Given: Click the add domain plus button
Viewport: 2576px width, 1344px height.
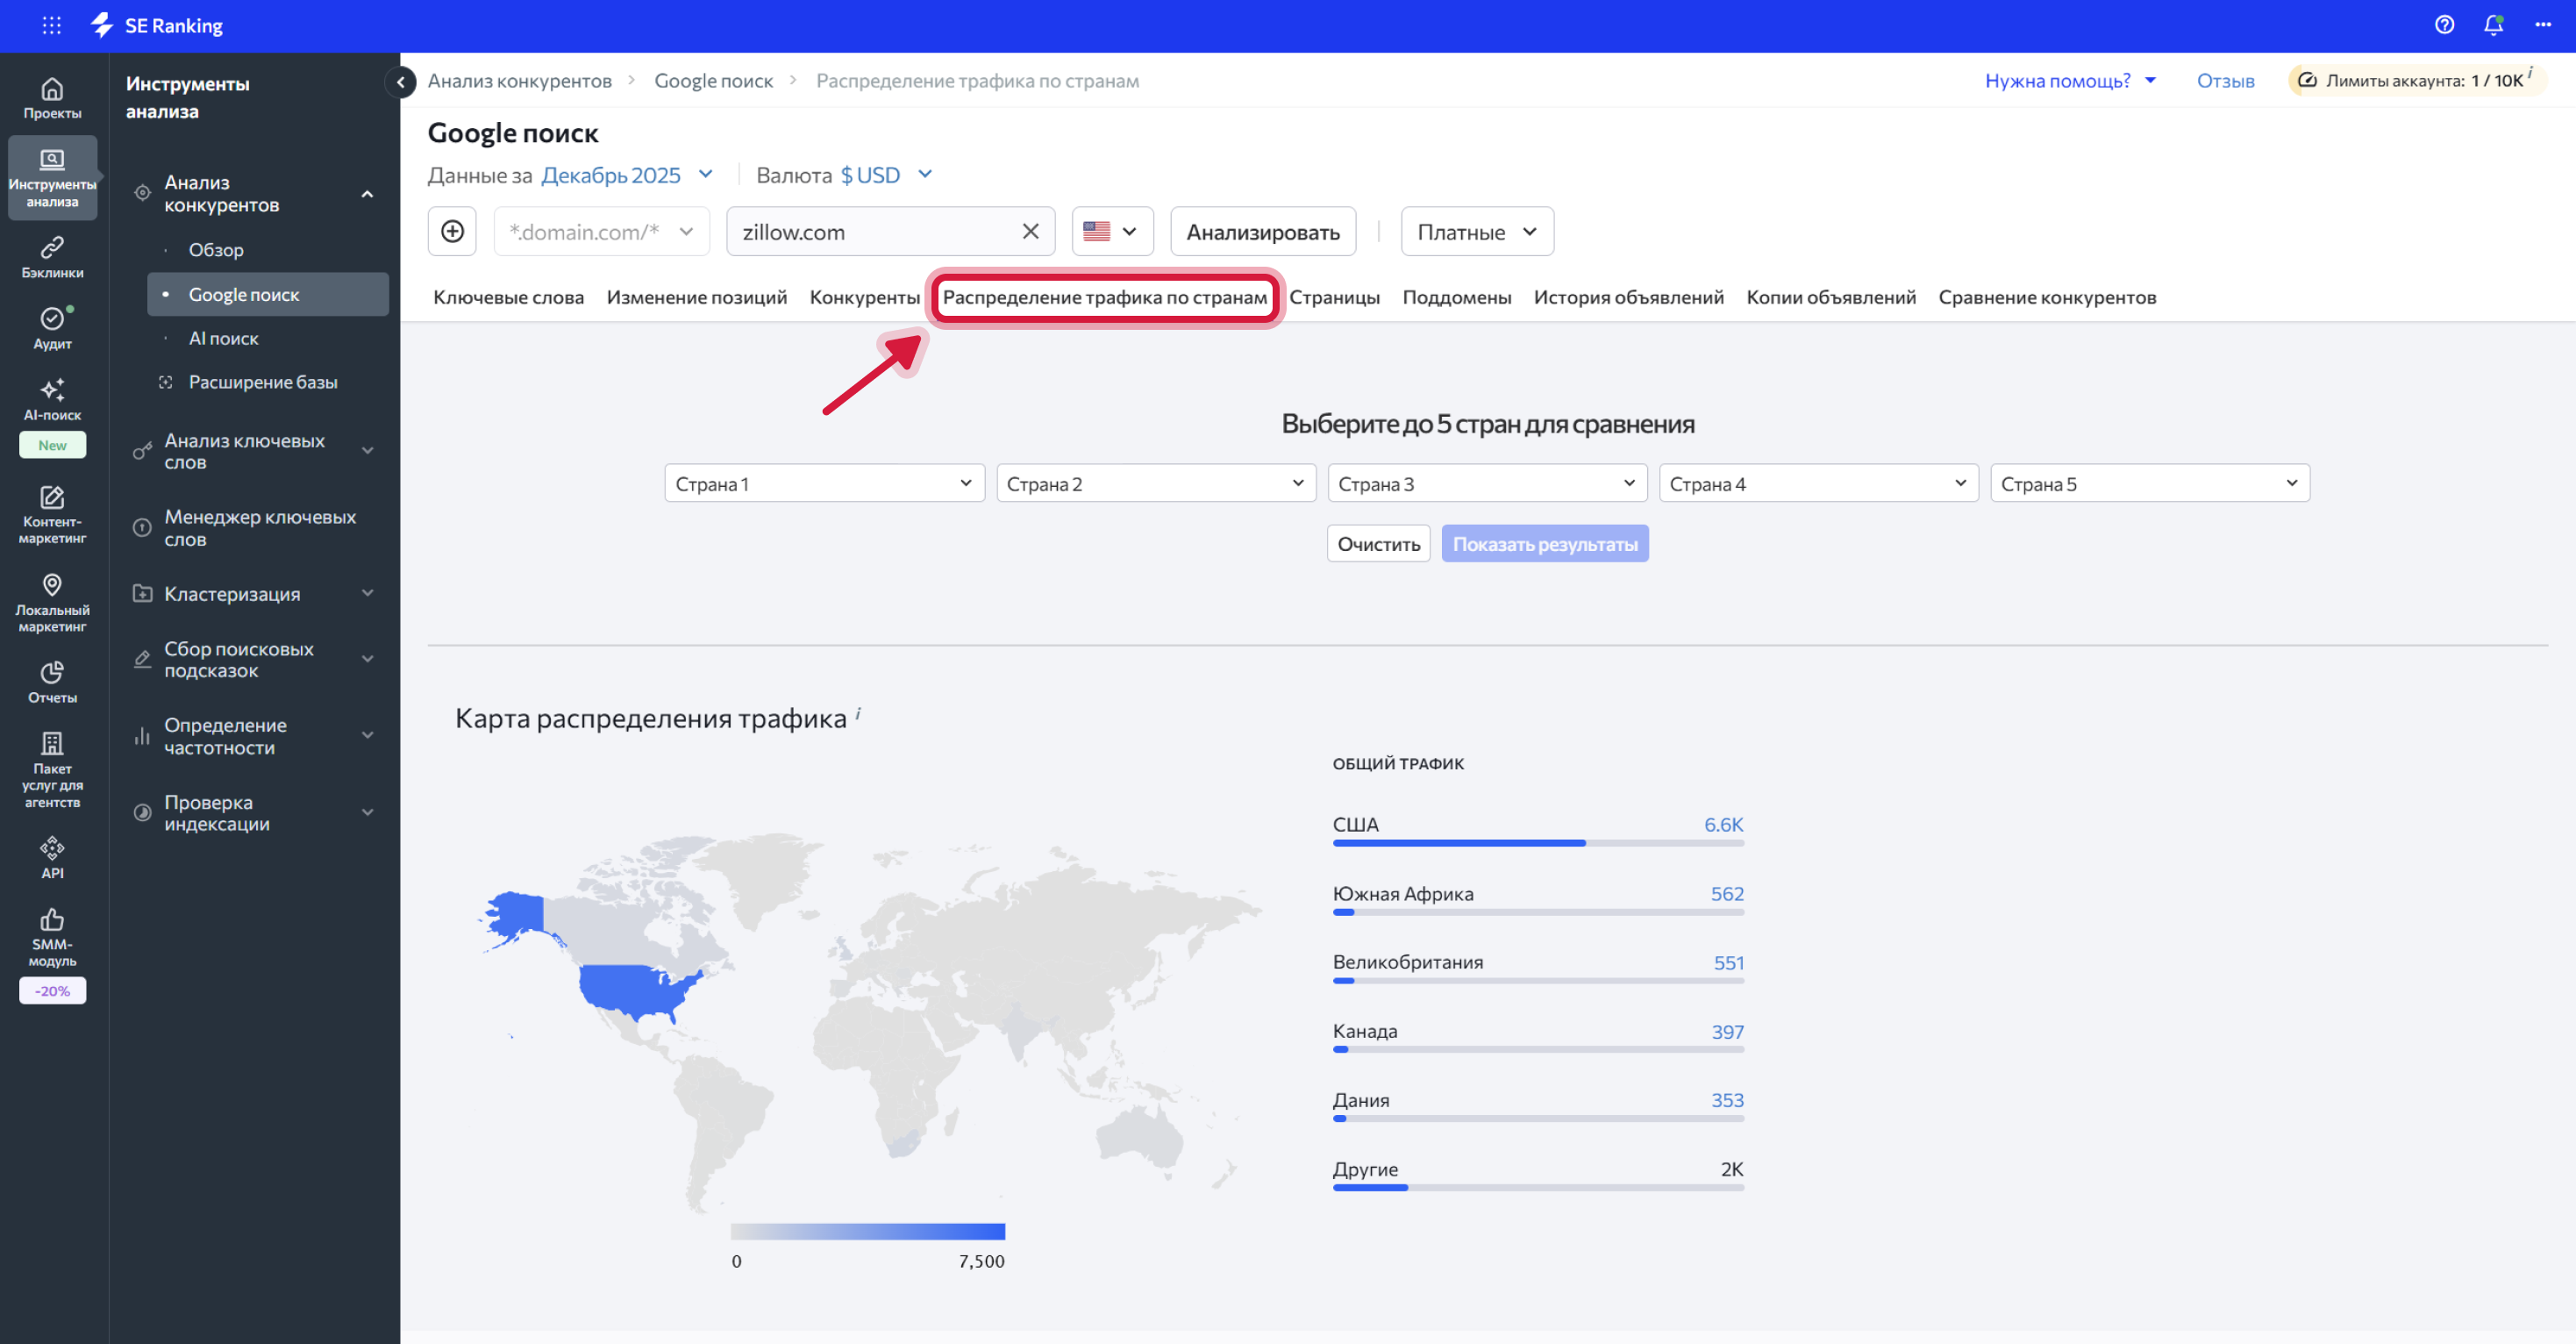Looking at the screenshot, I should pyautogui.click(x=452, y=231).
